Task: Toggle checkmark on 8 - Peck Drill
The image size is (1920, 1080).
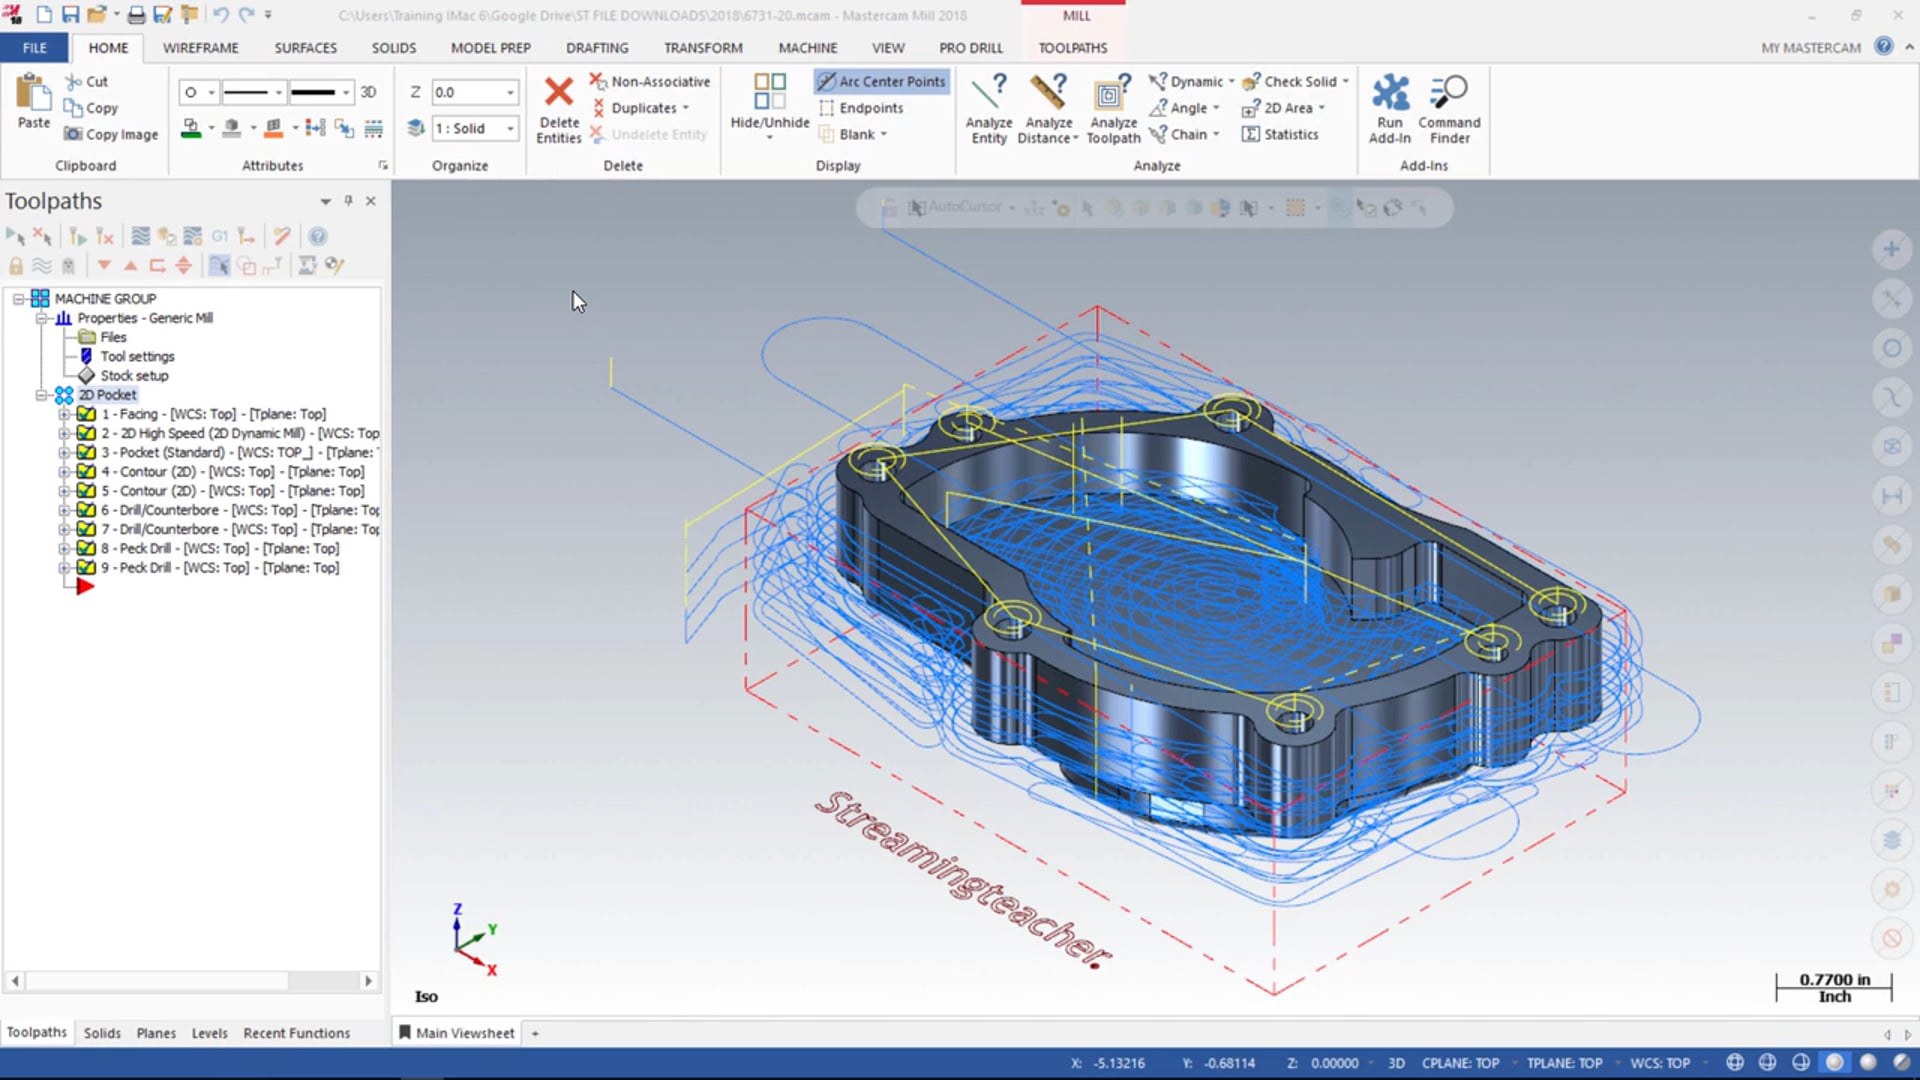Action: pyautogui.click(x=86, y=549)
